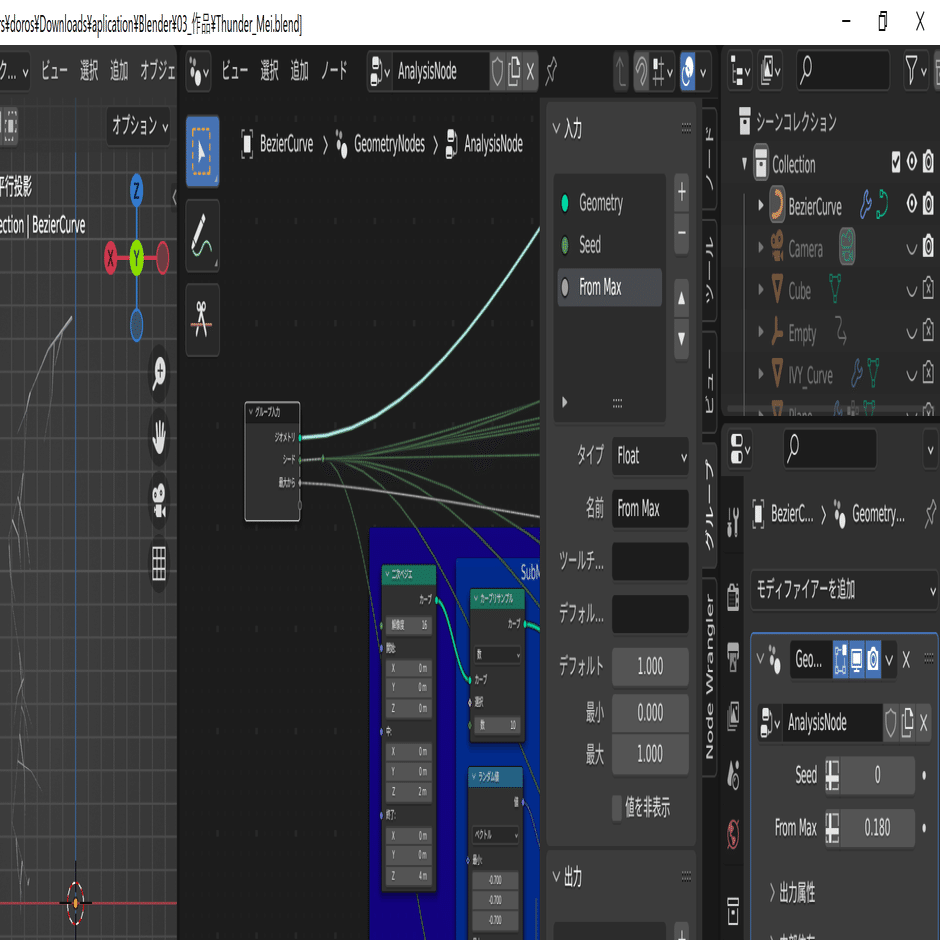Select the Annotate pencil tool

(x=202, y=237)
